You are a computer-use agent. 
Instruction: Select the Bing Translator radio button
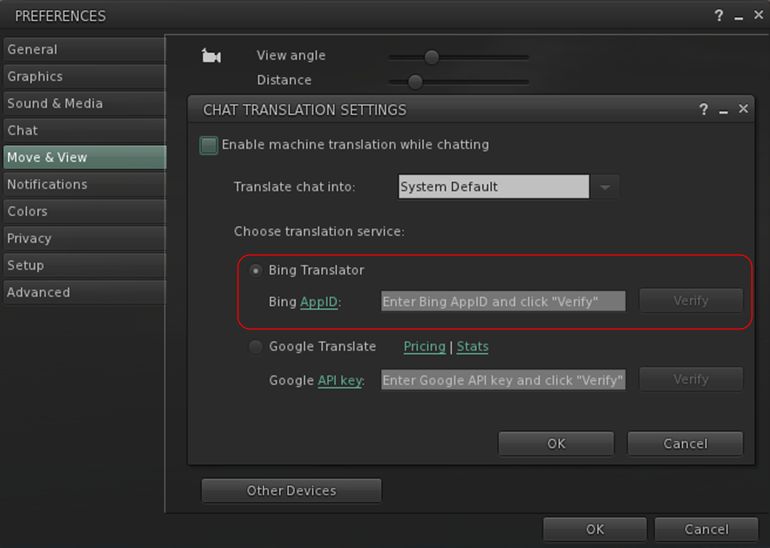(256, 271)
